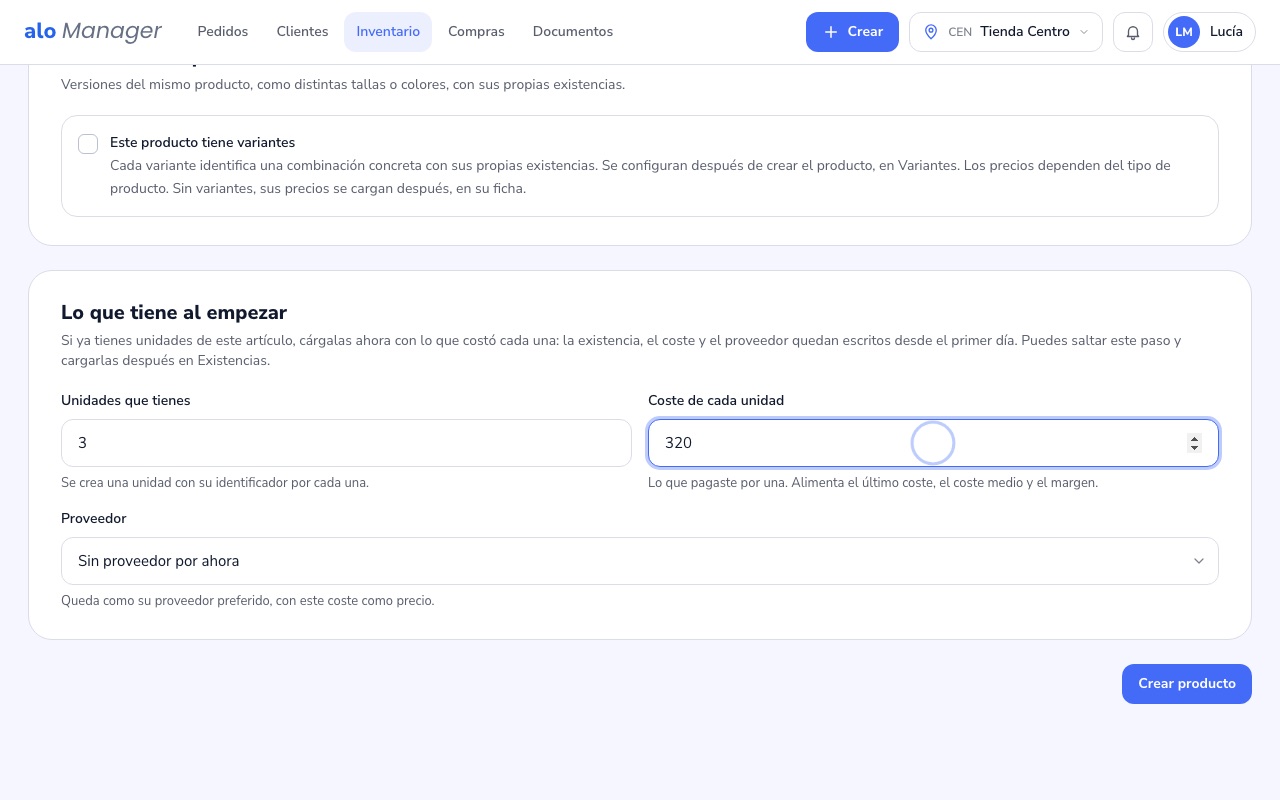Click the heading 'Lo que tiene al empezar'
Screen dimensions: 1280x800
(x=174, y=313)
